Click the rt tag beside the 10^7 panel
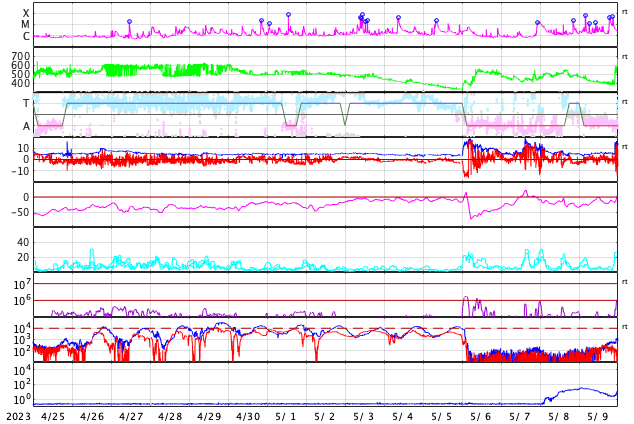 625,281
